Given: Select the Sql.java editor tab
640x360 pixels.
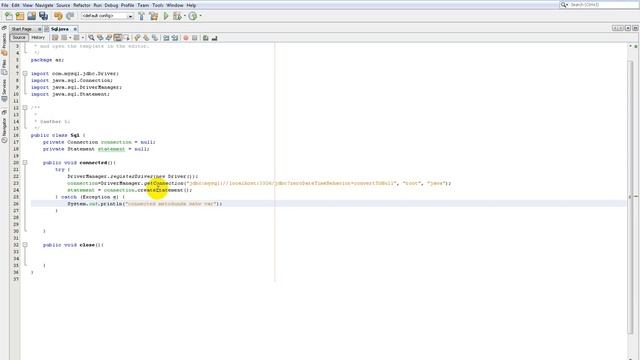Looking at the screenshot, I should point(60,29).
